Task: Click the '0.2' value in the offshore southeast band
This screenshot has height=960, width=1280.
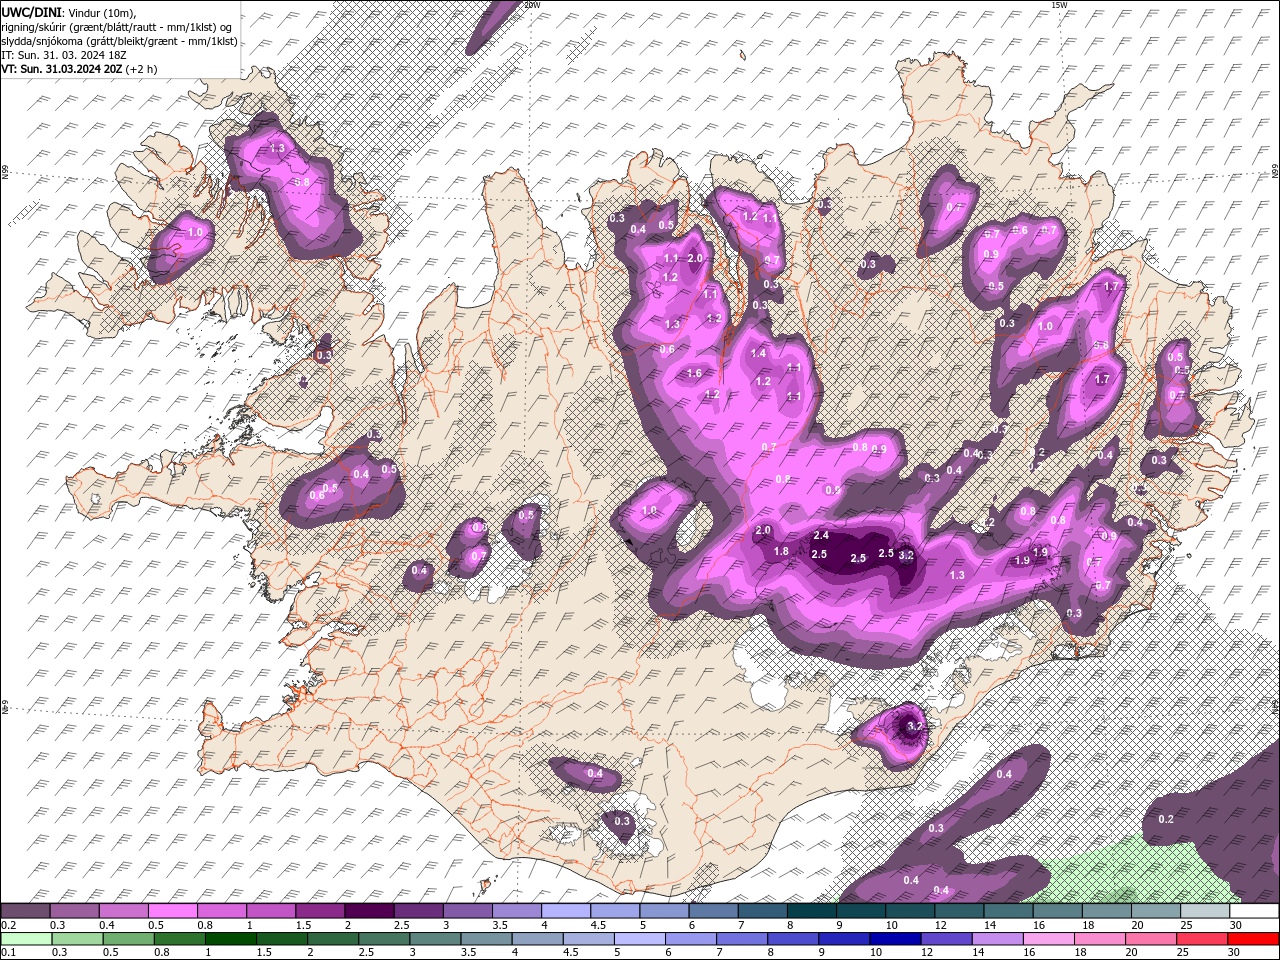Action: pyautogui.click(x=1166, y=819)
